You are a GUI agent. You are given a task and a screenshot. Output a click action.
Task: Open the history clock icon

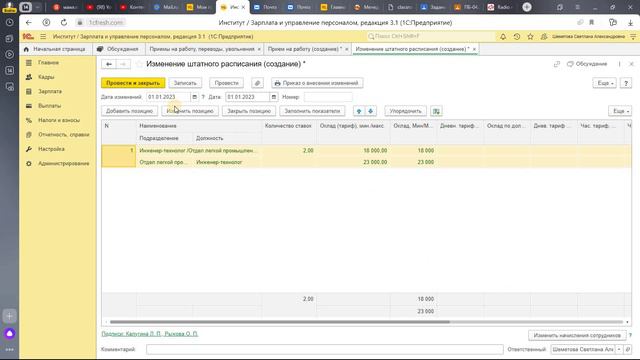click(517, 36)
